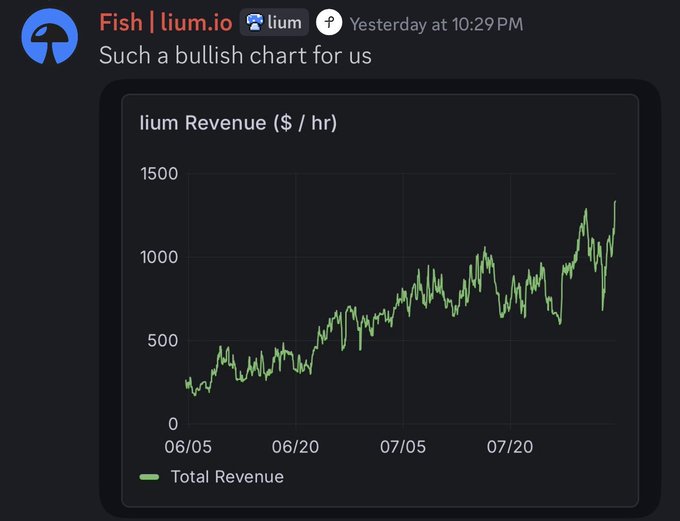
Task: Click the message timestamp Yesterday at 10:29 PM
Action: (x=436, y=24)
